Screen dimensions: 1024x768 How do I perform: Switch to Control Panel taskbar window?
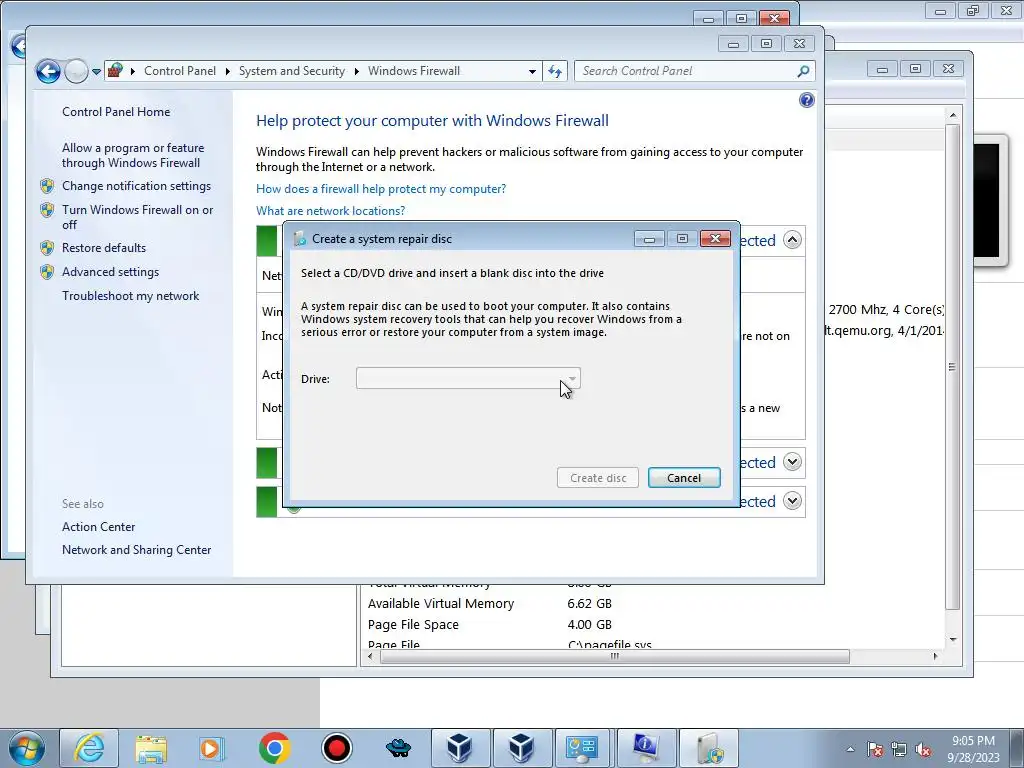click(x=583, y=748)
